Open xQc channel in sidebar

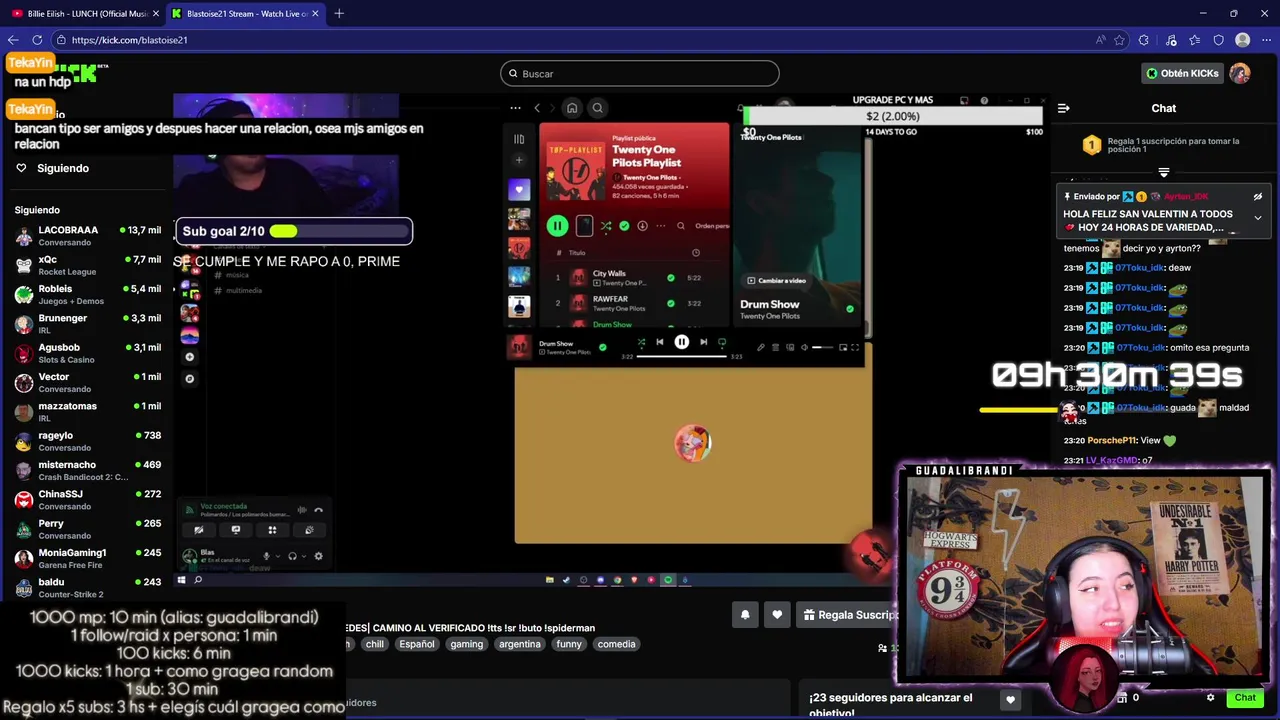click(x=88, y=265)
